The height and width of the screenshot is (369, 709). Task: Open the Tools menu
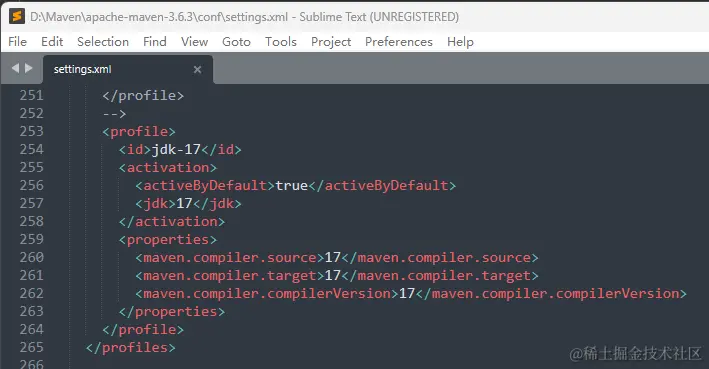[x=281, y=42]
